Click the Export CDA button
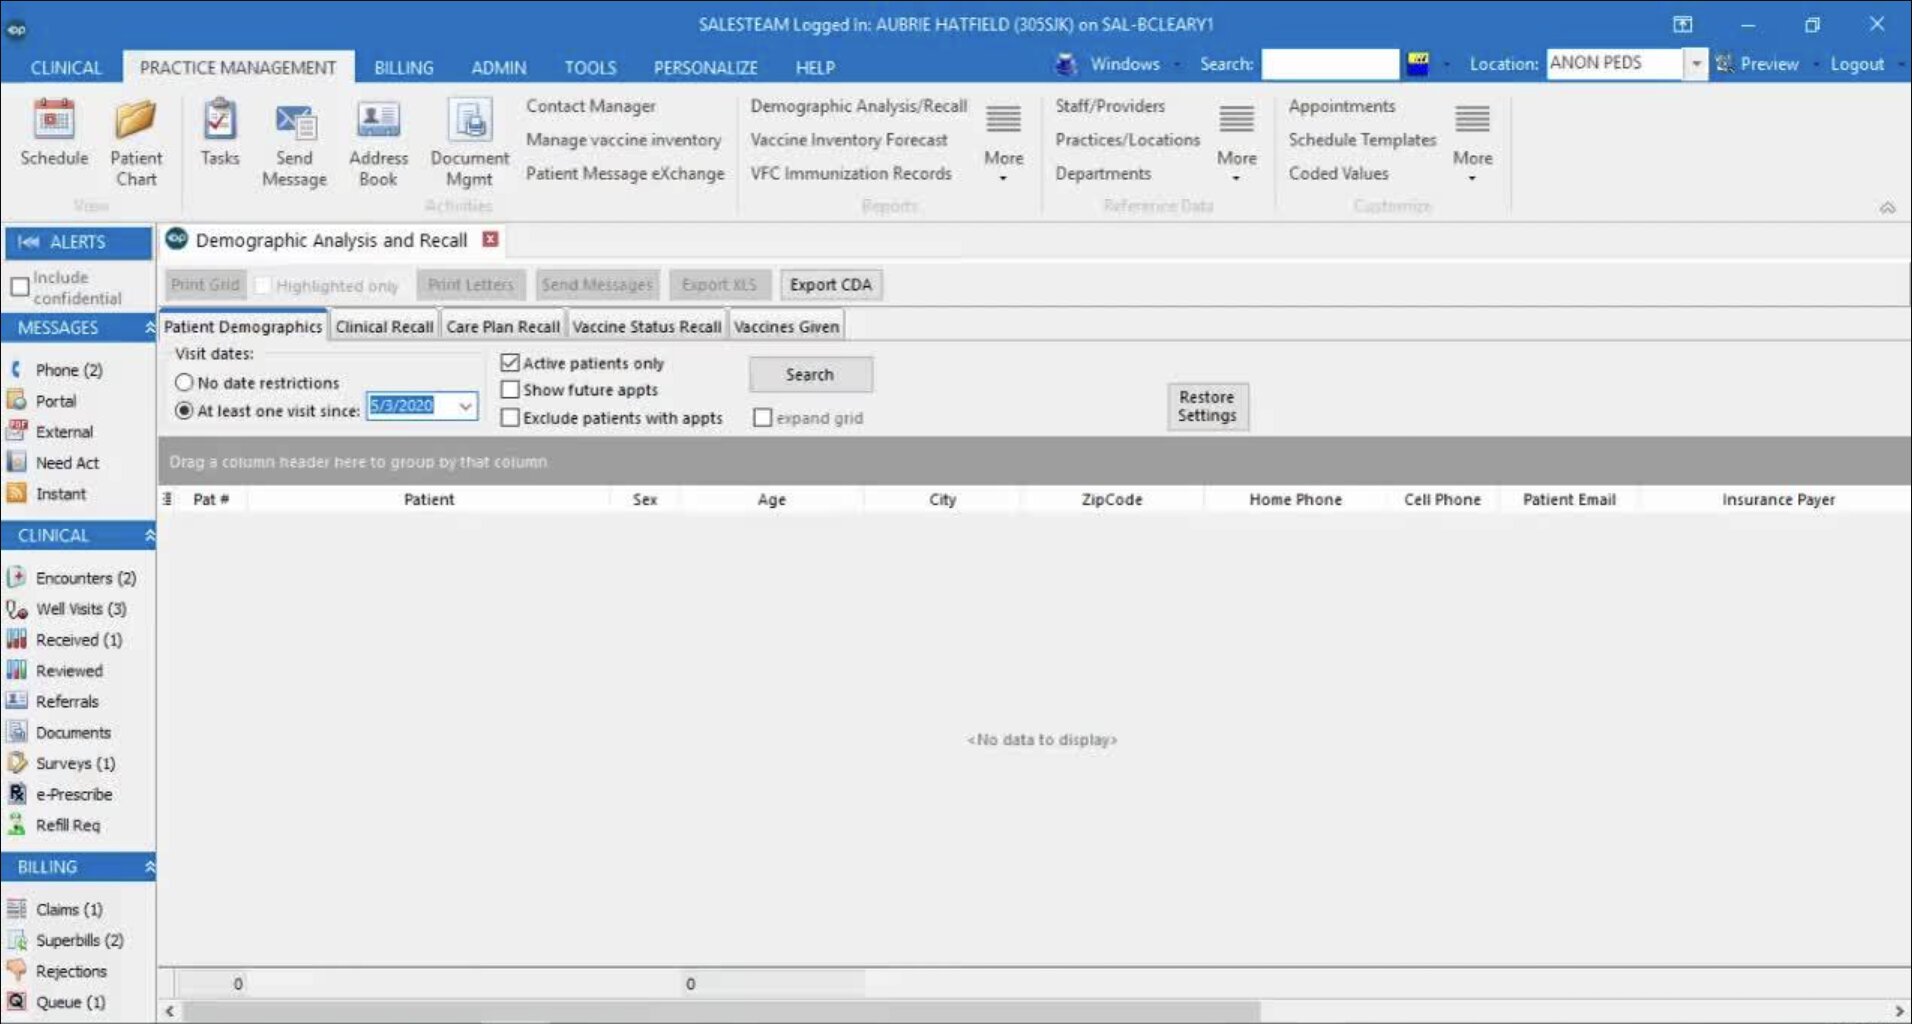 pyautogui.click(x=830, y=285)
